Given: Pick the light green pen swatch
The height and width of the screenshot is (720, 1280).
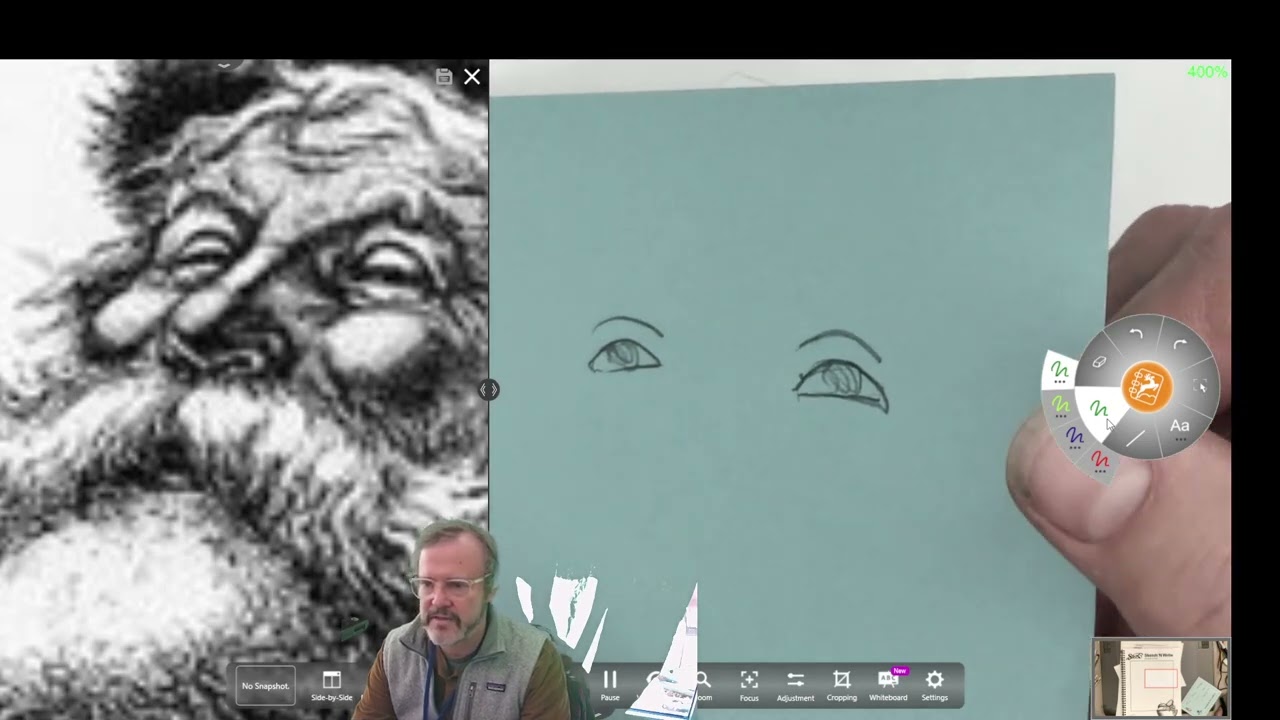Looking at the screenshot, I should pyautogui.click(x=1061, y=406).
